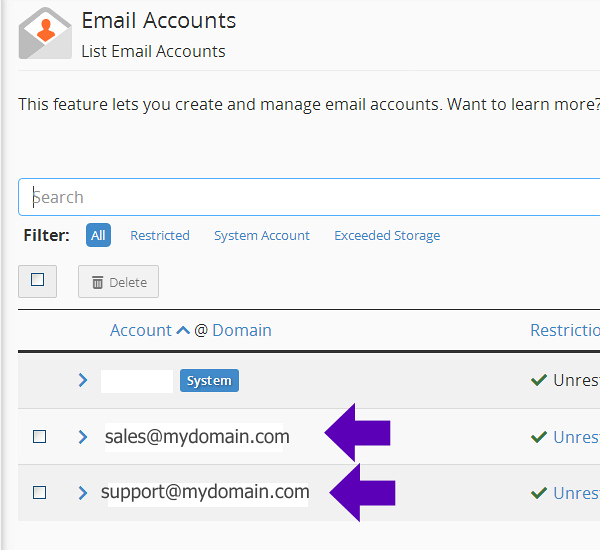The image size is (600, 550).
Task: Click the Account column header link
Action: (x=141, y=331)
